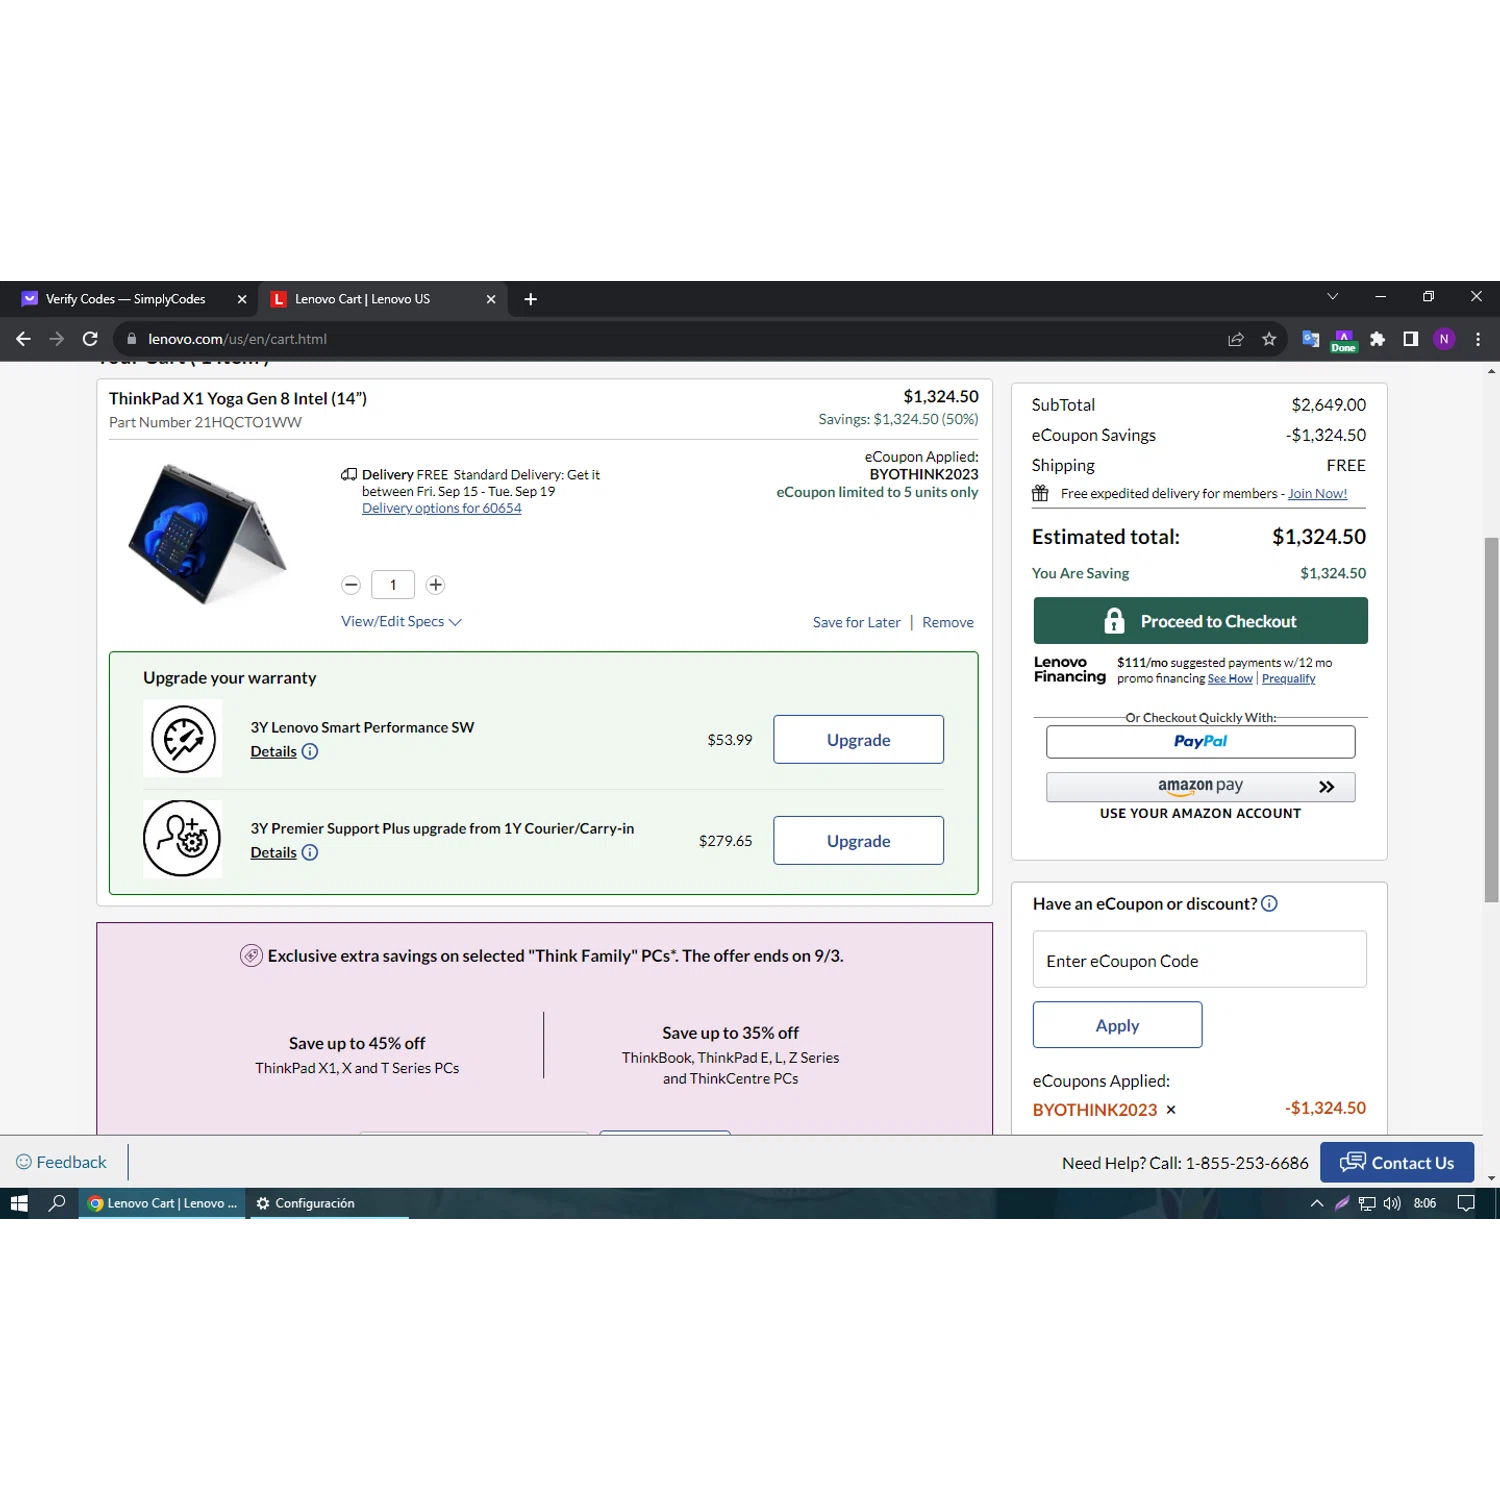Click the quantity field showing 1
Screen dimensions: 1500x1500
point(393,585)
